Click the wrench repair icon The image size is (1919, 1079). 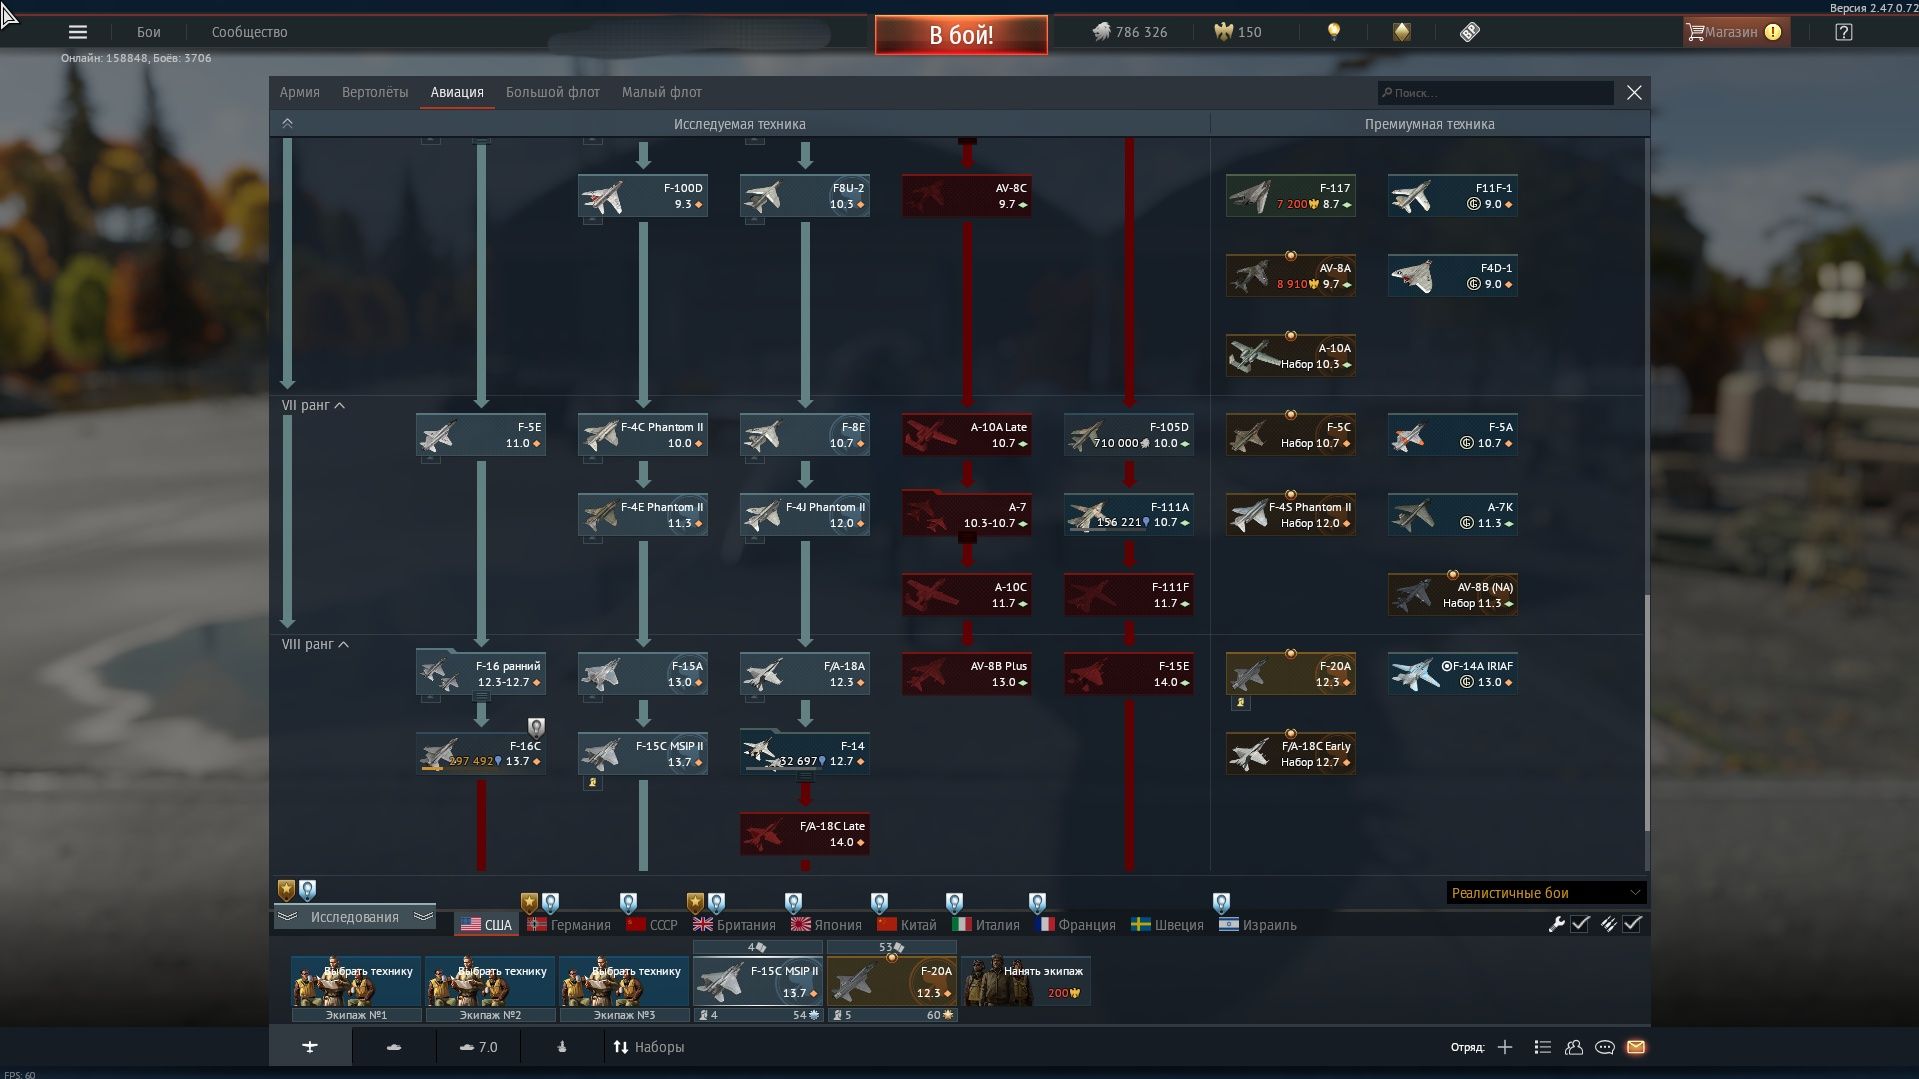point(1556,924)
